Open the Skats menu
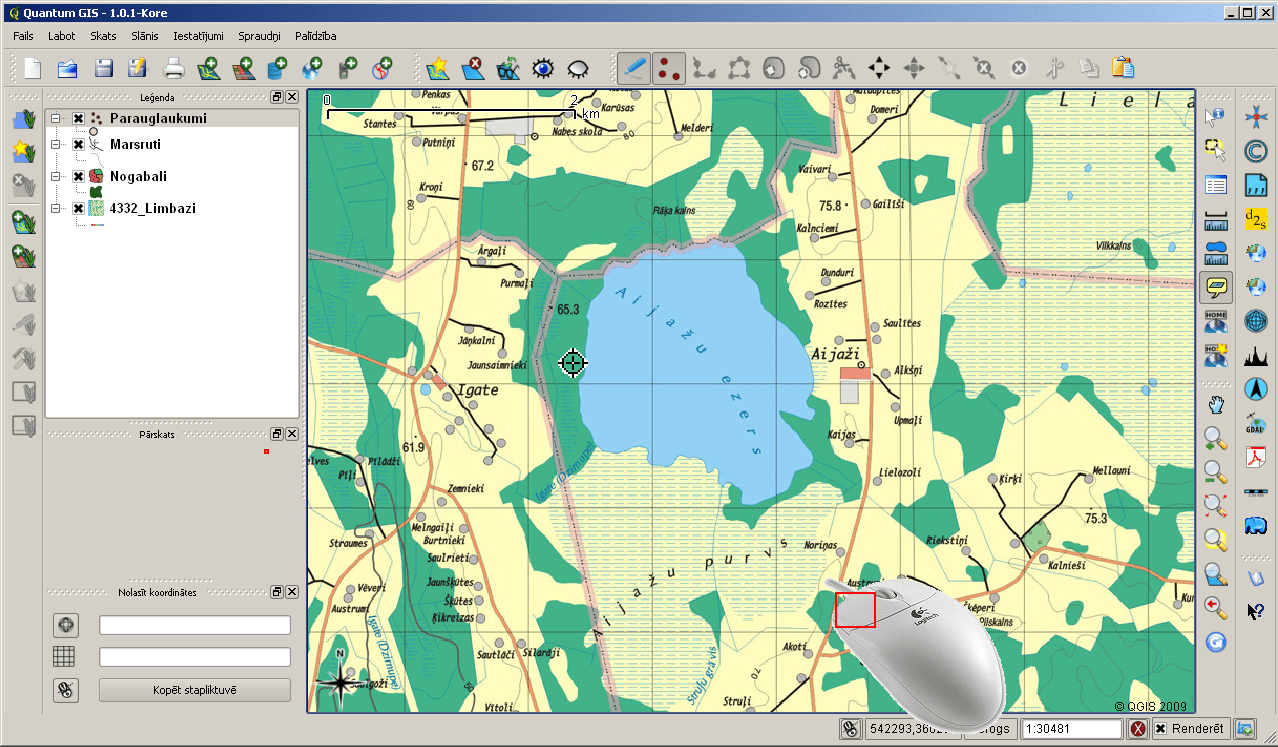 103,36
